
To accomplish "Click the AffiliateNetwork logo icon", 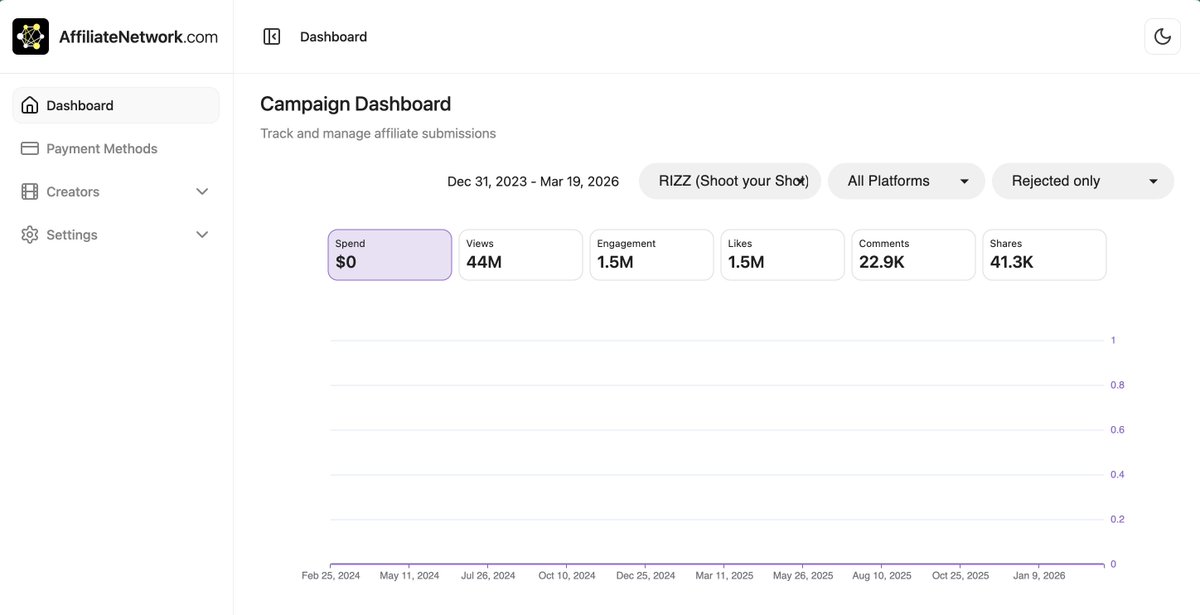I will click(x=31, y=37).
